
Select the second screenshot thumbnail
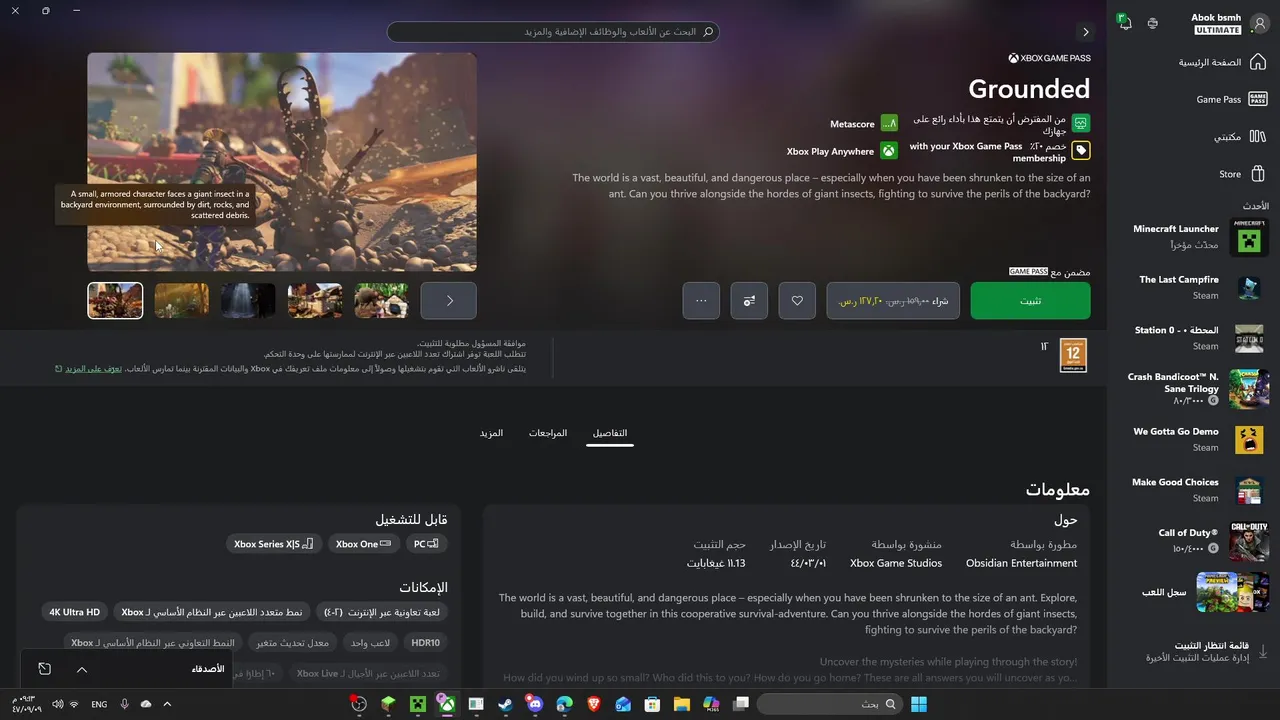[x=182, y=300]
